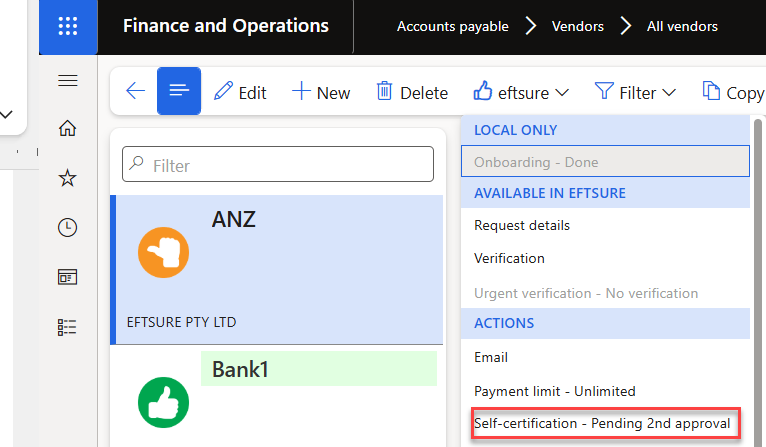Open All vendors breadcrumb
This screenshot has width=766, height=447.
coord(682,26)
